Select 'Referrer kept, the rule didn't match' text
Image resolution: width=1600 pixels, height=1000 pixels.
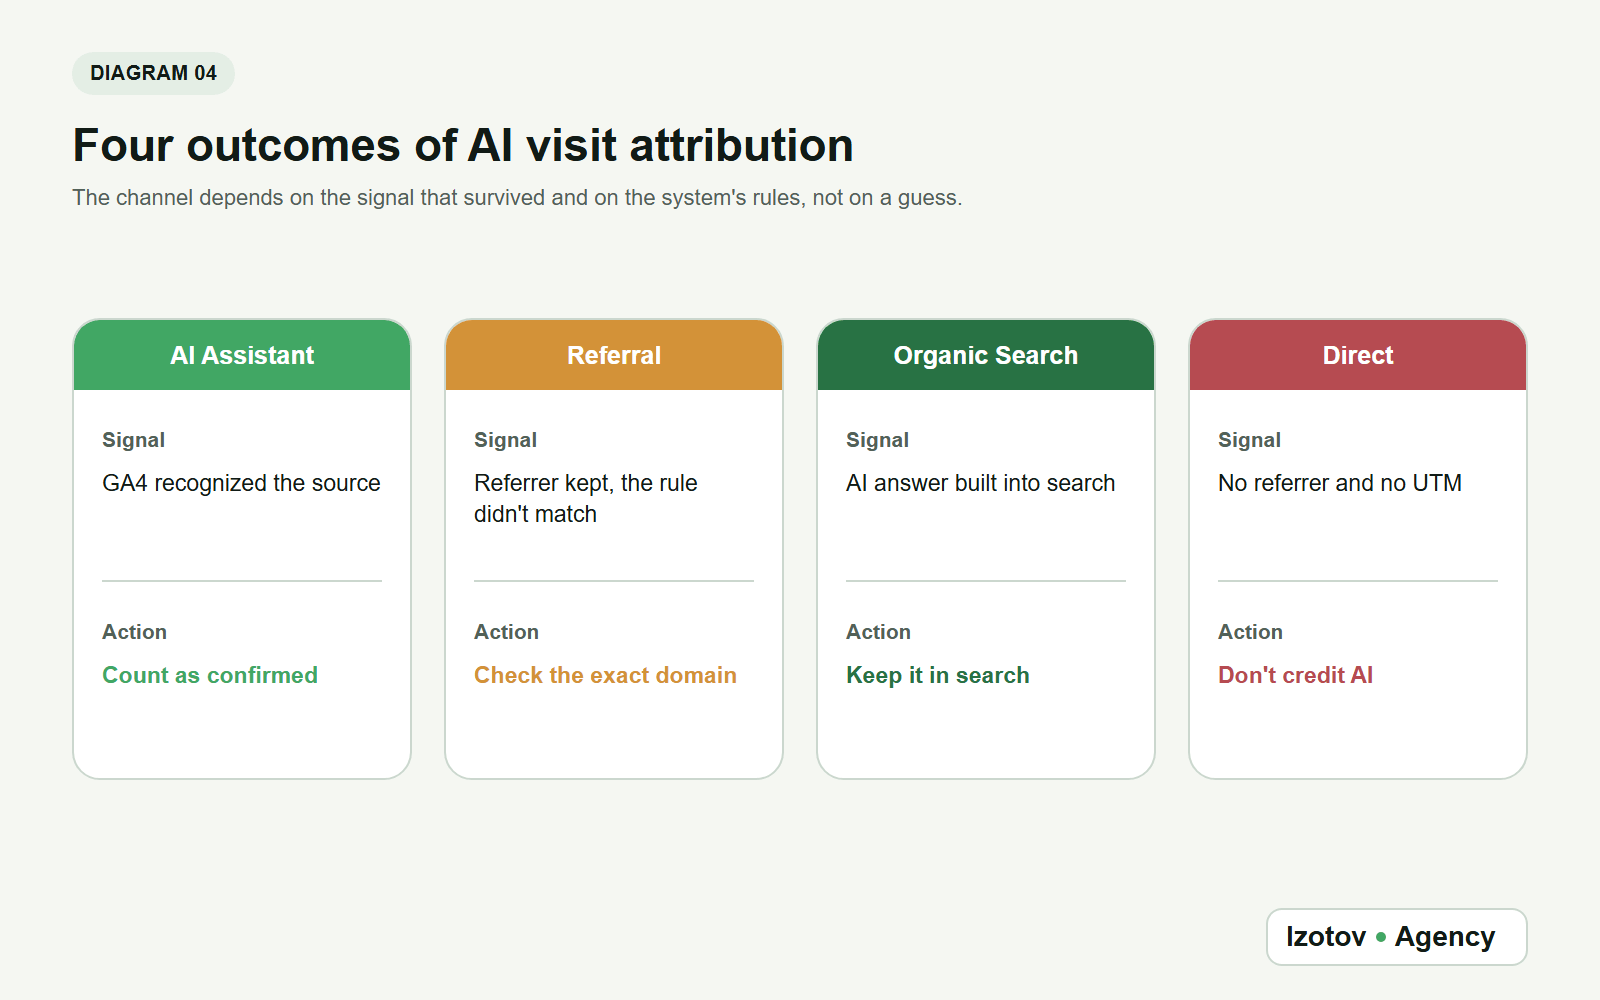(x=586, y=498)
